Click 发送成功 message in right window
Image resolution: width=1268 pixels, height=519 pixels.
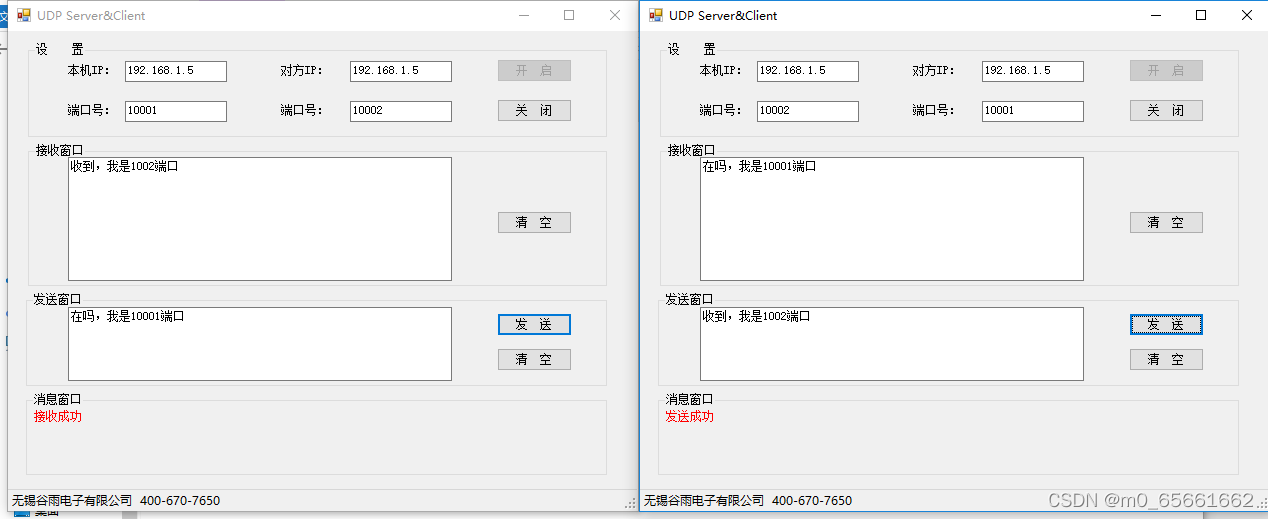pos(690,416)
